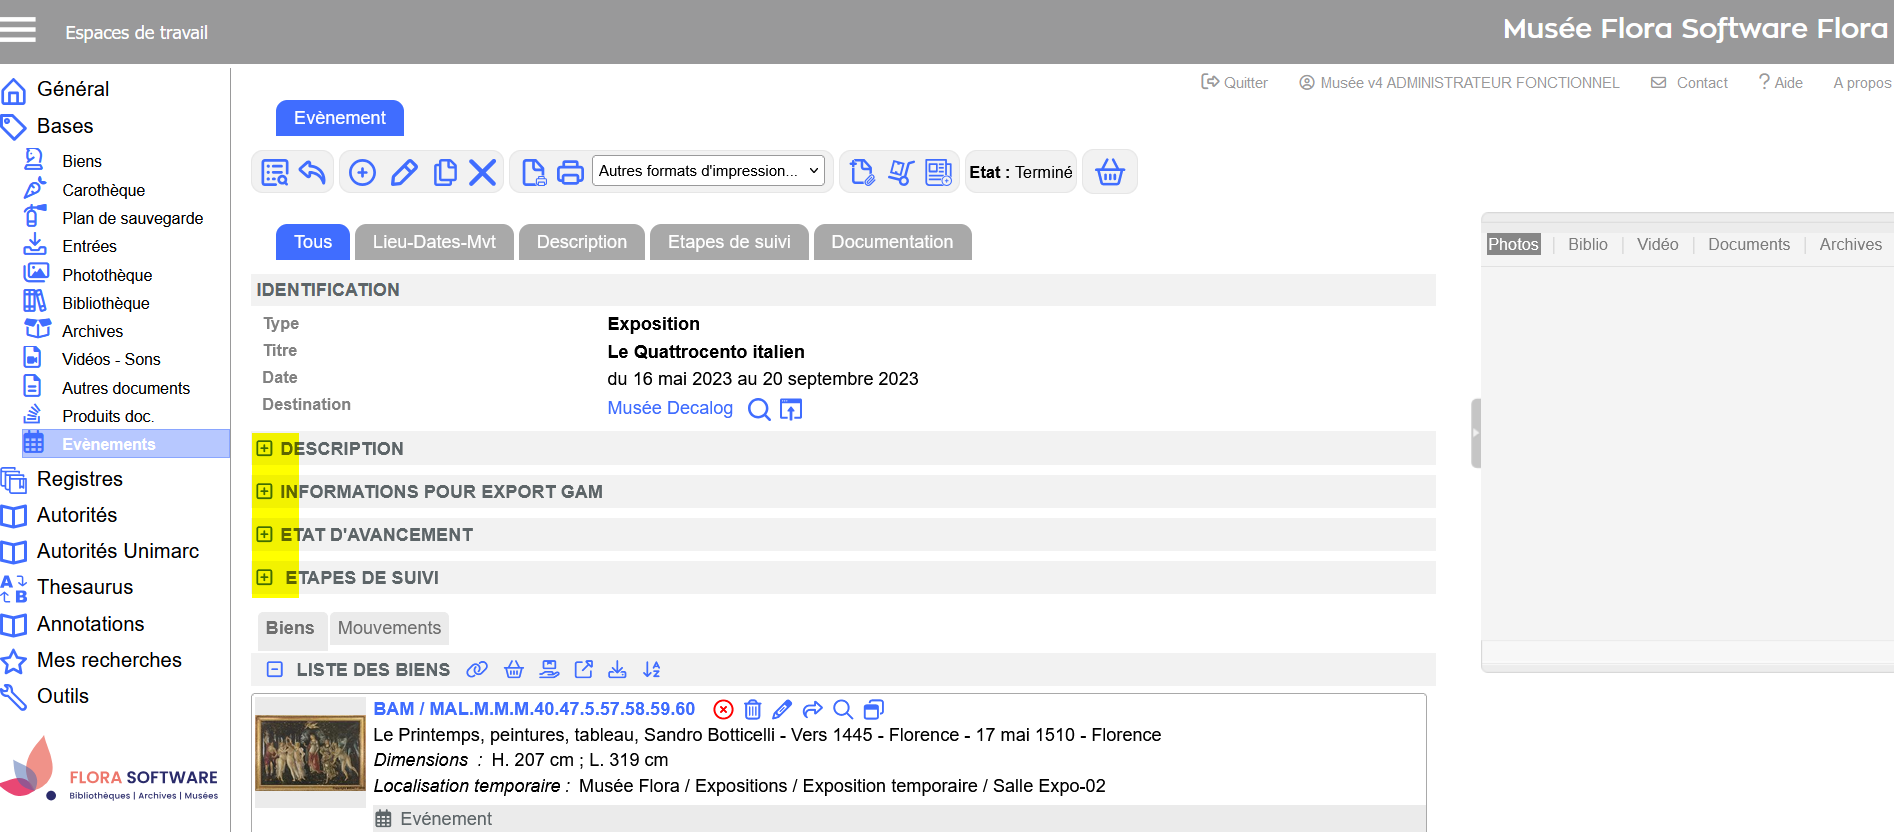The height and width of the screenshot is (832, 1894).
Task: Click the sort A-Z icon in Liste des biens
Action: click(x=652, y=670)
